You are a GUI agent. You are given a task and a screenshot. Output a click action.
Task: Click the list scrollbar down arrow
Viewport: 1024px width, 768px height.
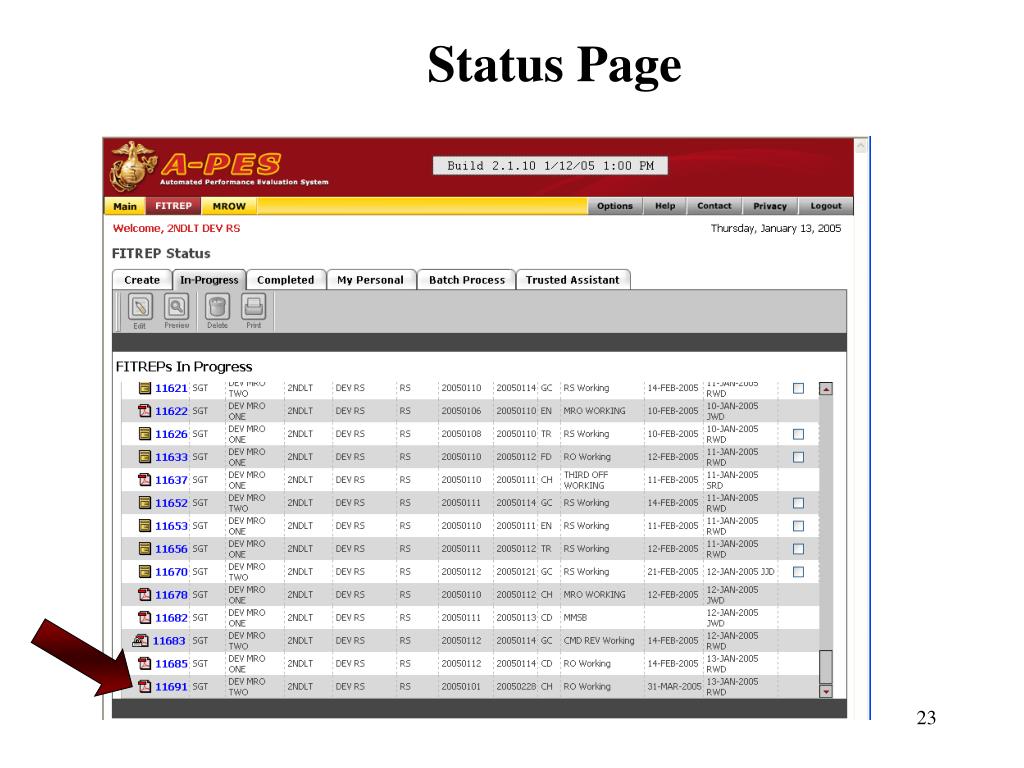825,691
